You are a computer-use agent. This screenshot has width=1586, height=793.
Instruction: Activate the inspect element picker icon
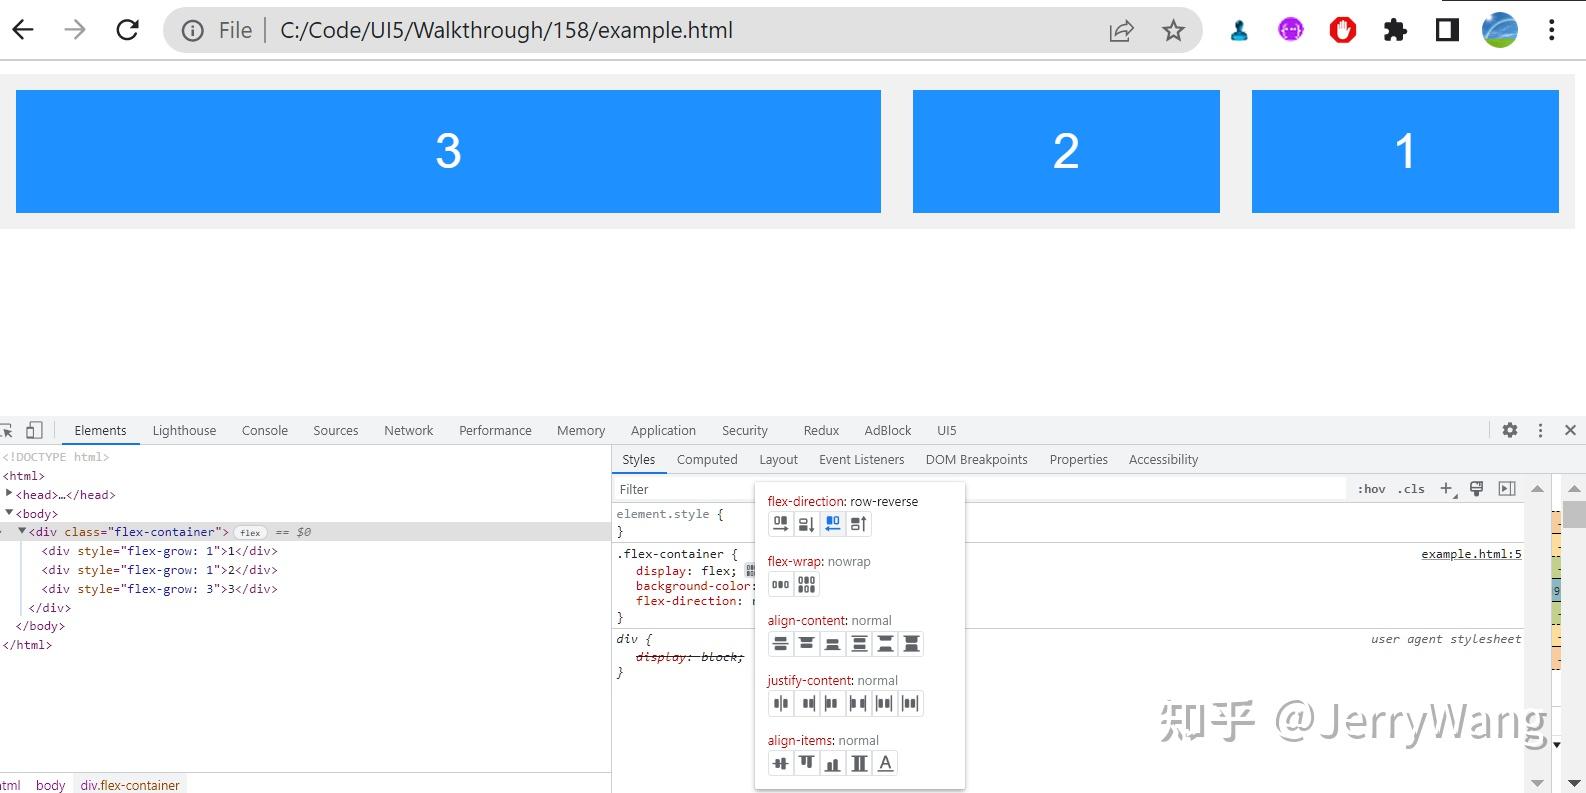pos(6,430)
